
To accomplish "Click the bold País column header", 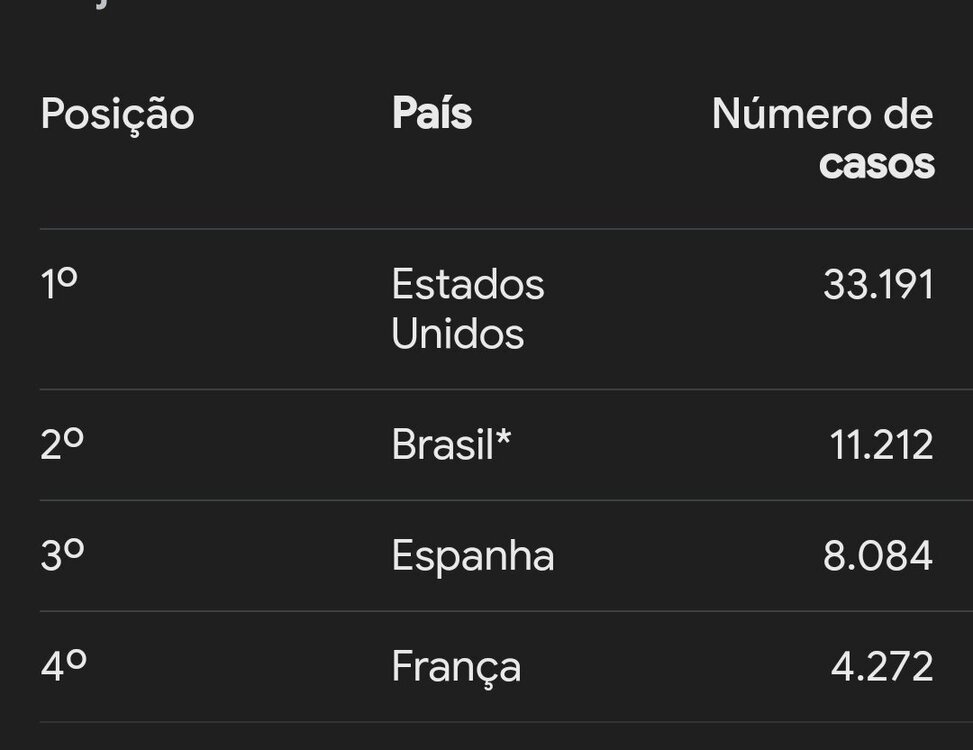I will pyautogui.click(x=431, y=114).
